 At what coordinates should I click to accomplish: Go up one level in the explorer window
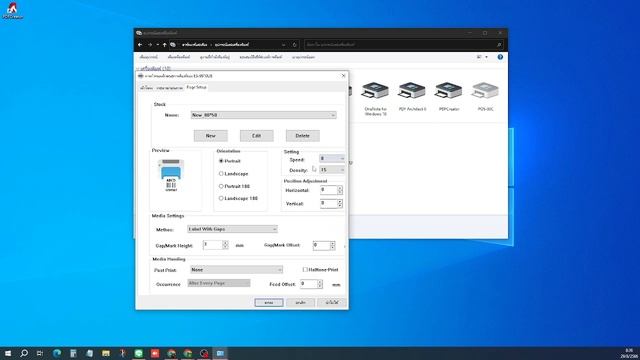(x=164, y=44)
